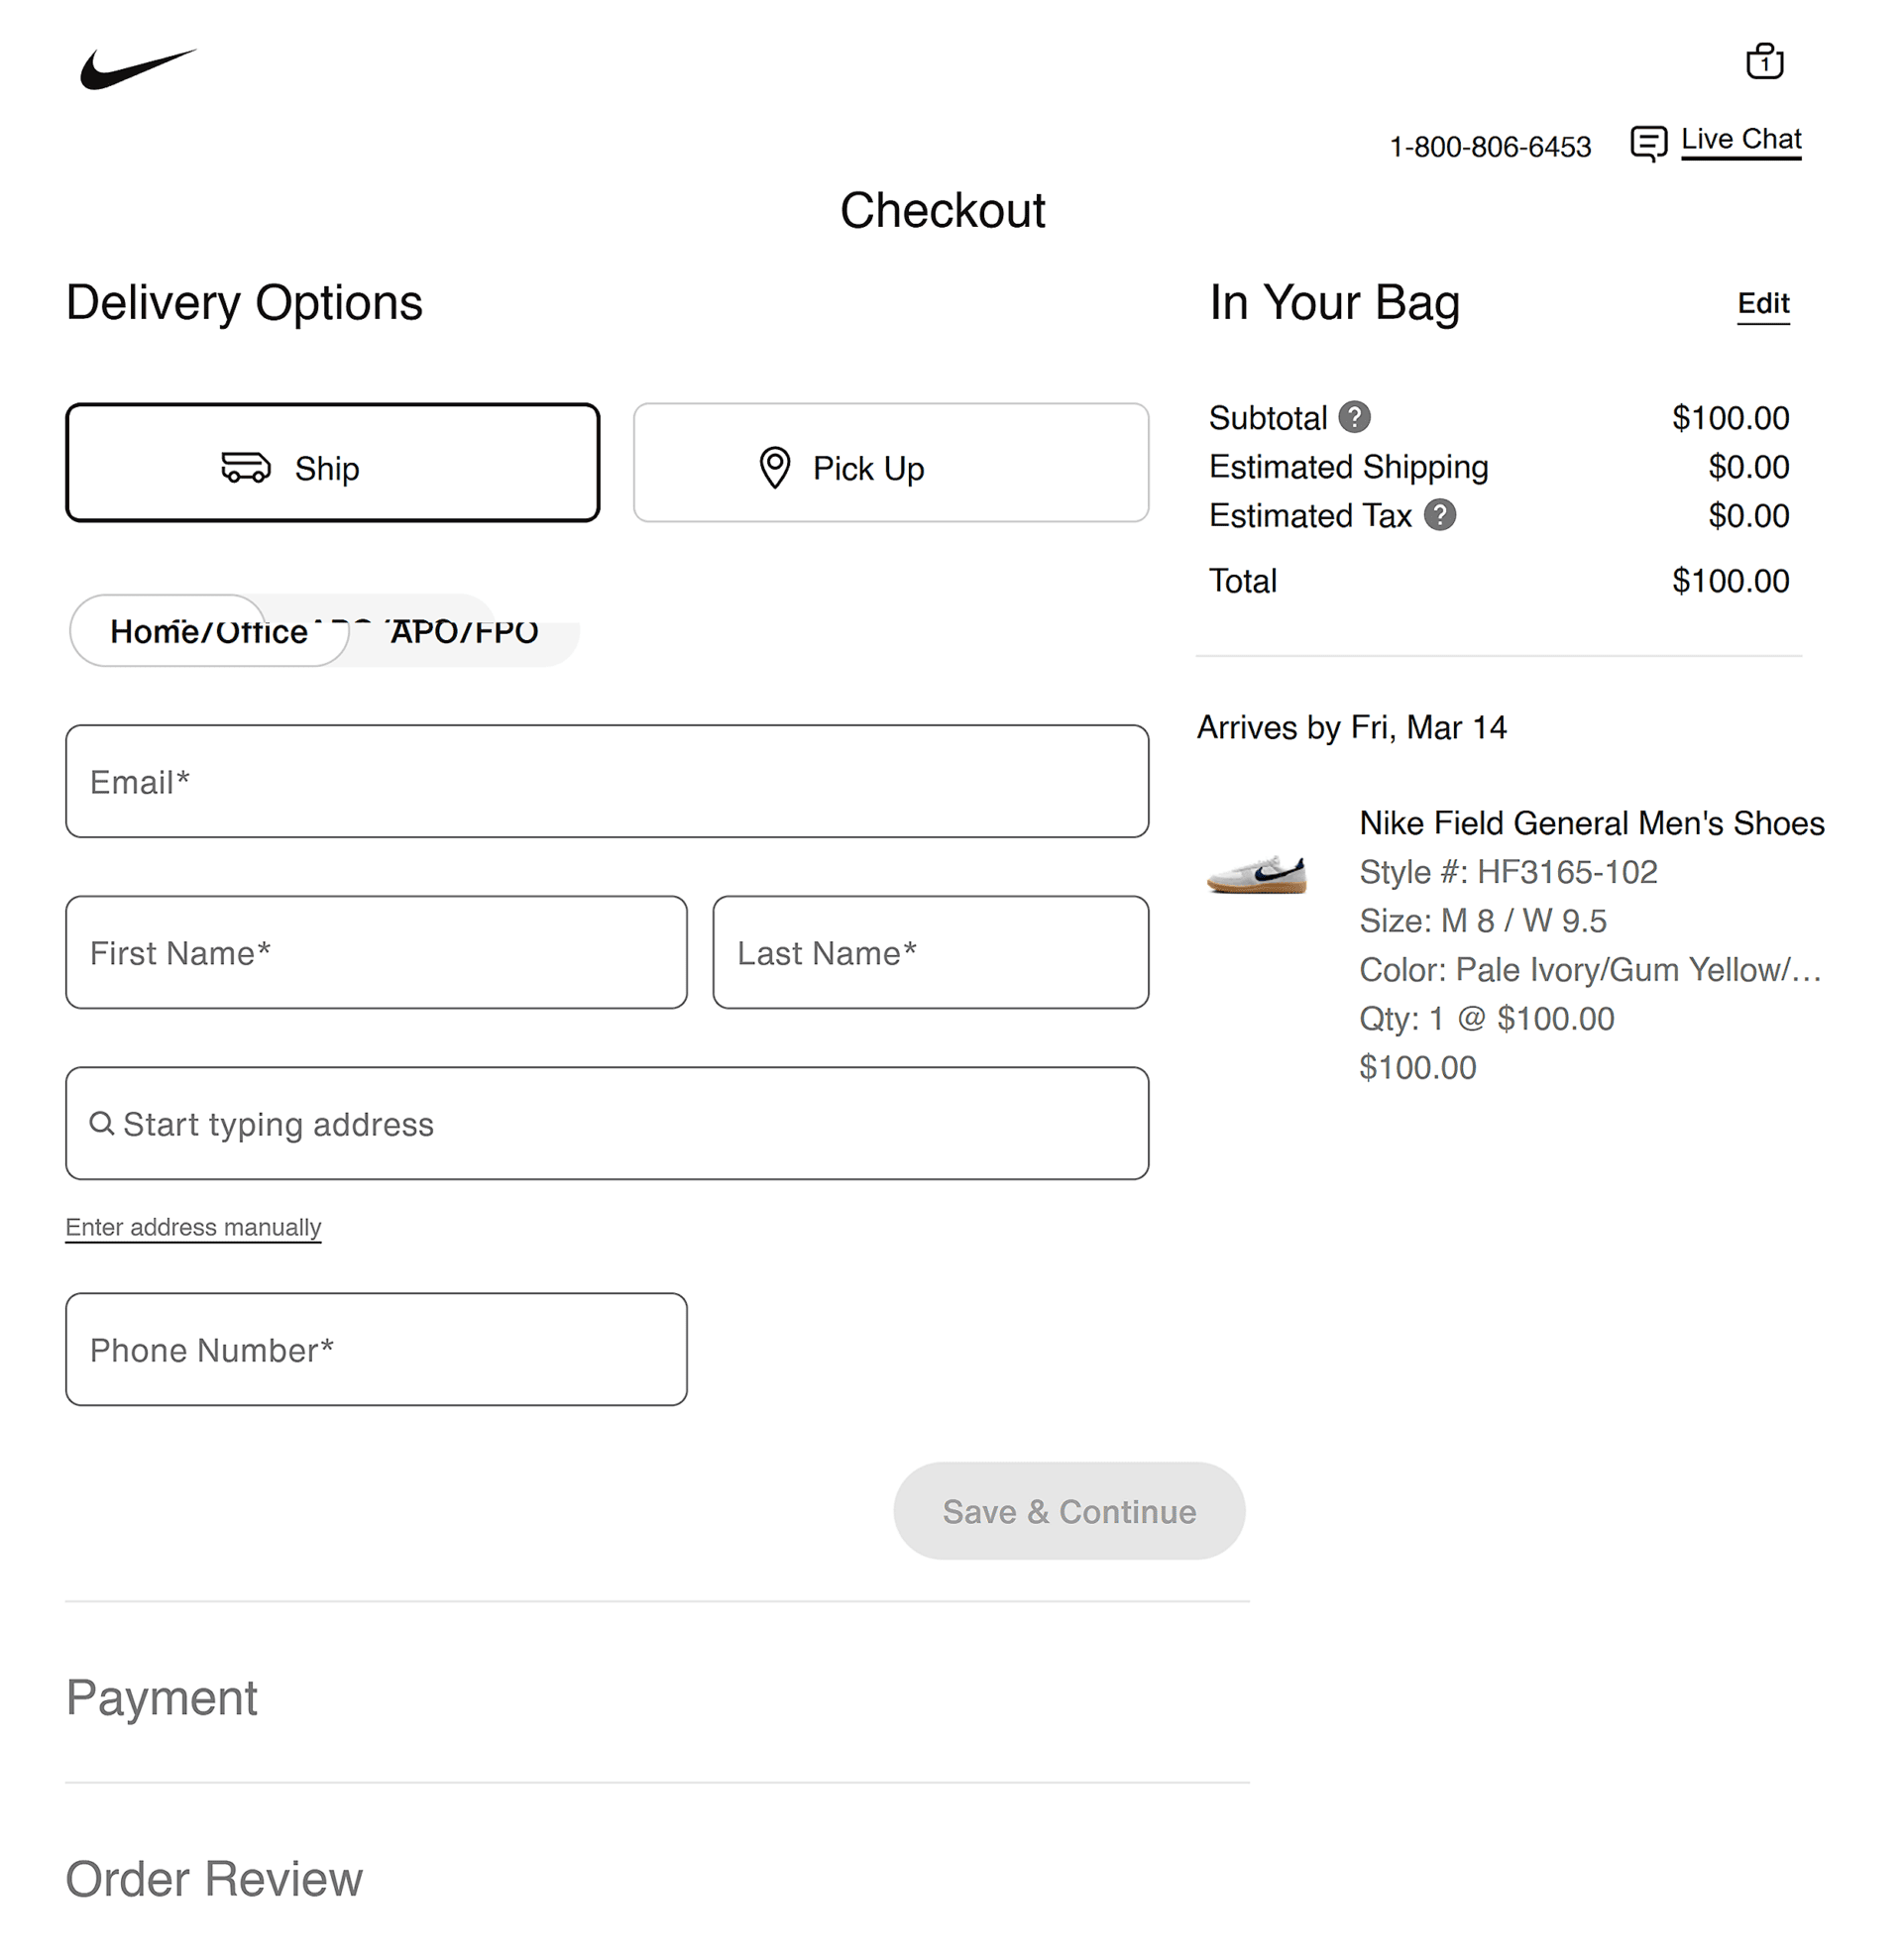1903x1960 pixels.
Task: Click the Pick Up location pin icon
Action: [774, 467]
